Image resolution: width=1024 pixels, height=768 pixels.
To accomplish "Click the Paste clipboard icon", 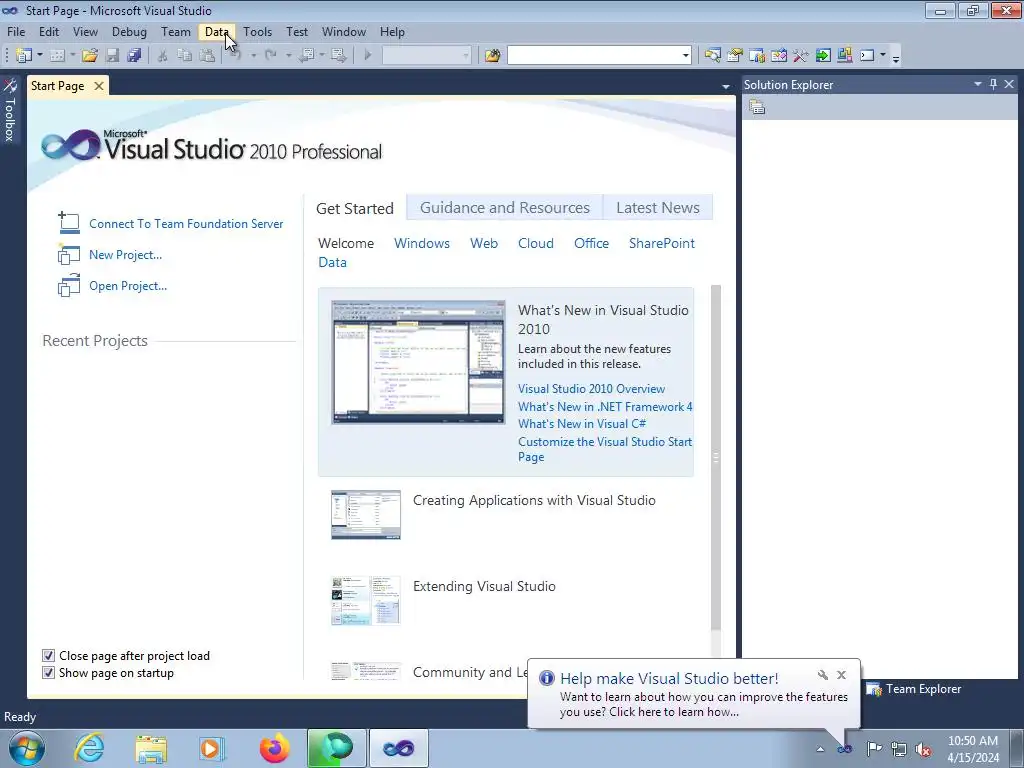I will click(207, 56).
